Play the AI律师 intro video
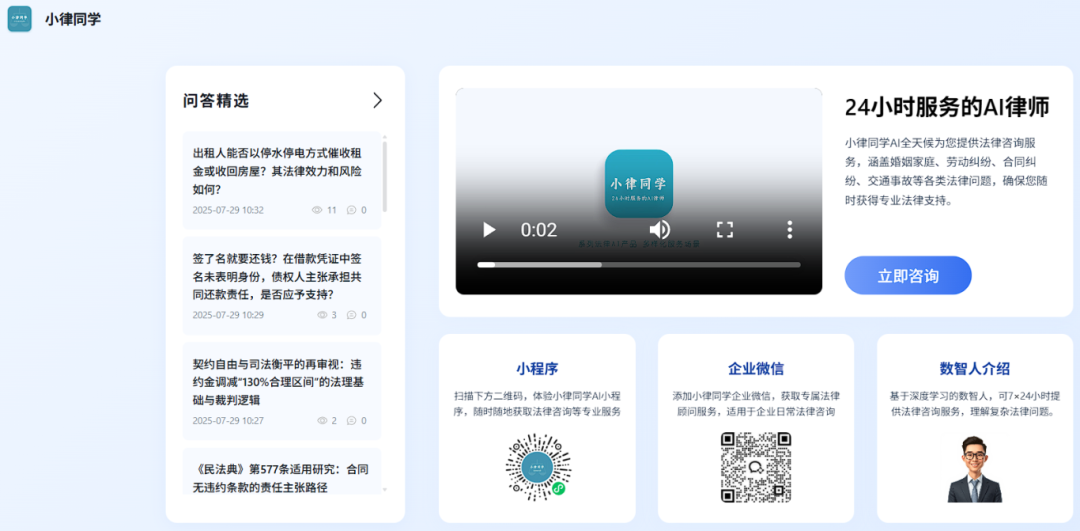Viewport: 1080px width, 531px height. [x=489, y=230]
